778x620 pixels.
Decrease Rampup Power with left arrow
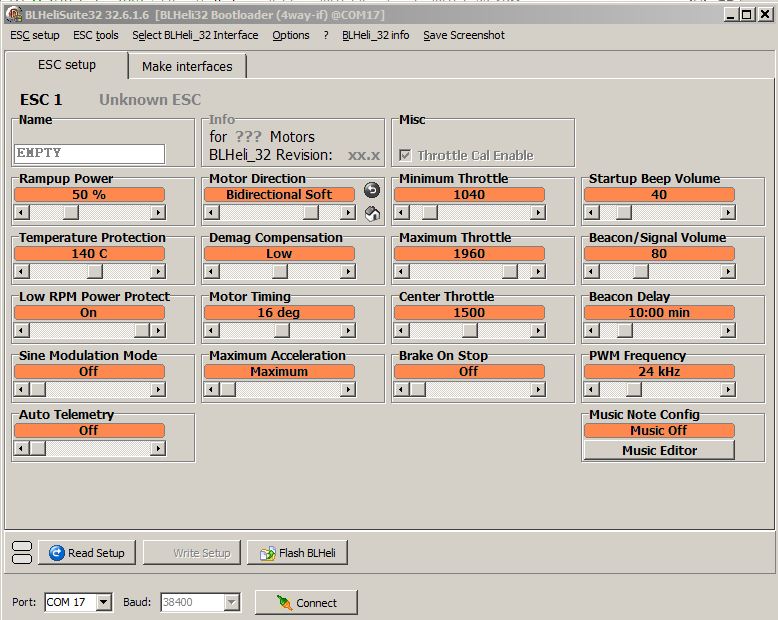coord(21,212)
